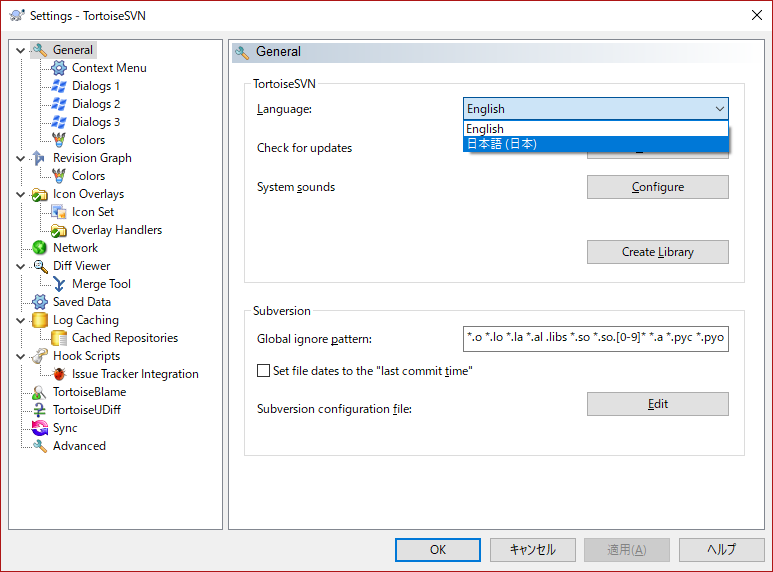Image resolution: width=773 pixels, height=572 pixels.
Task: Click the Network globe icon
Action: [x=39, y=248]
